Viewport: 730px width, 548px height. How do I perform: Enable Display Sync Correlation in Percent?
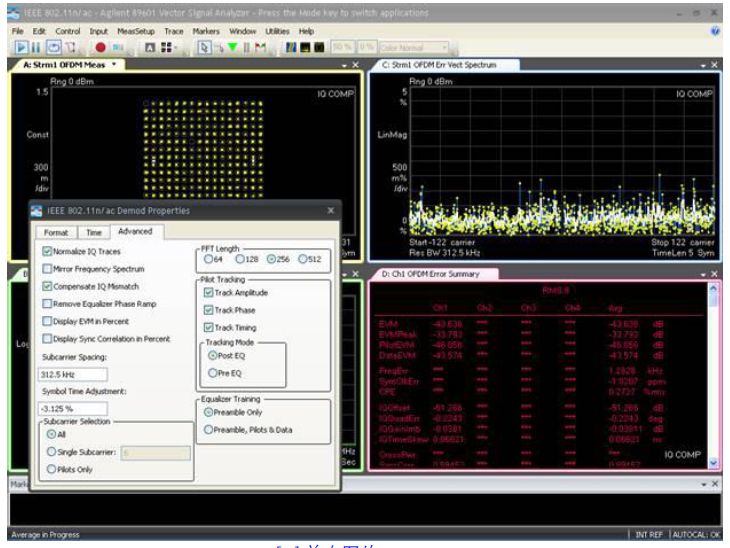point(47,338)
